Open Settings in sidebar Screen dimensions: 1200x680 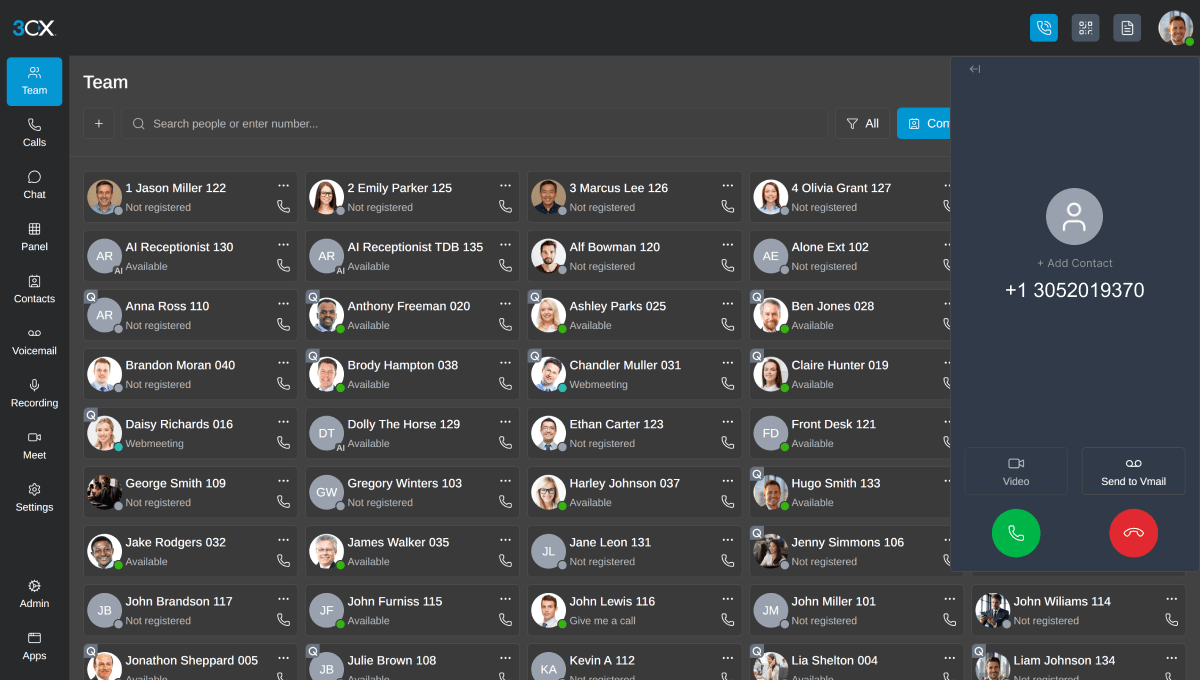pos(34,497)
